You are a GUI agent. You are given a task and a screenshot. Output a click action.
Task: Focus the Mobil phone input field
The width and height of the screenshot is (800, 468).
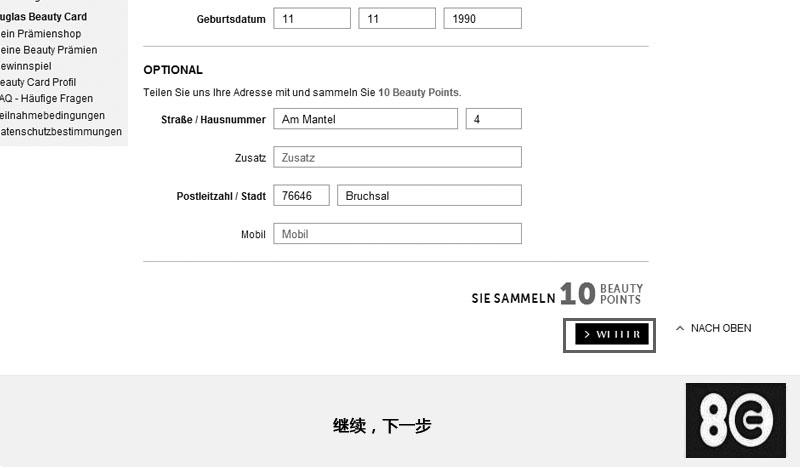coord(397,234)
